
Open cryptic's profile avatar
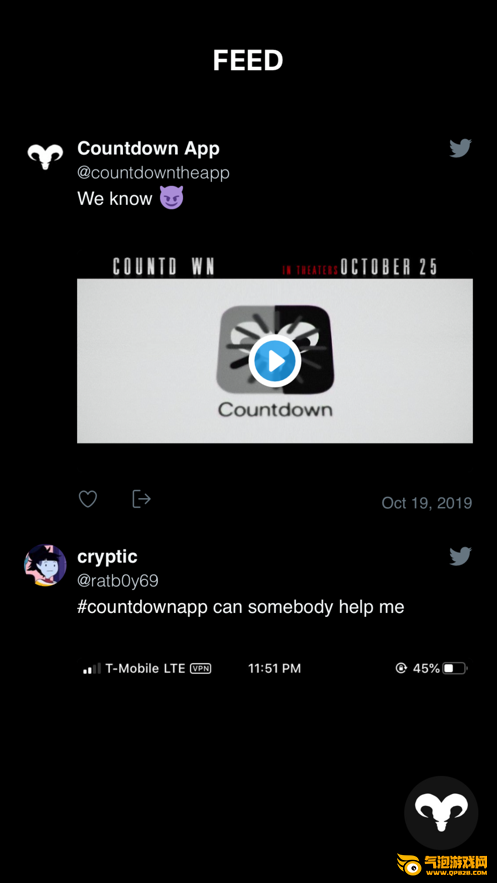pos(45,565)
